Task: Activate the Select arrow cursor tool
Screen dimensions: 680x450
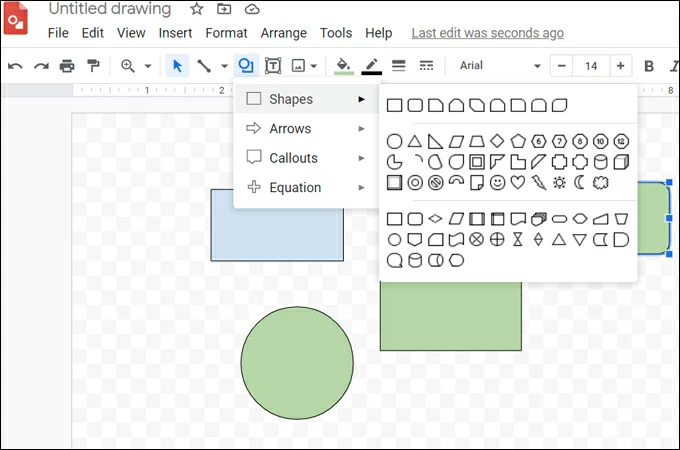Action: coord(177,66)
